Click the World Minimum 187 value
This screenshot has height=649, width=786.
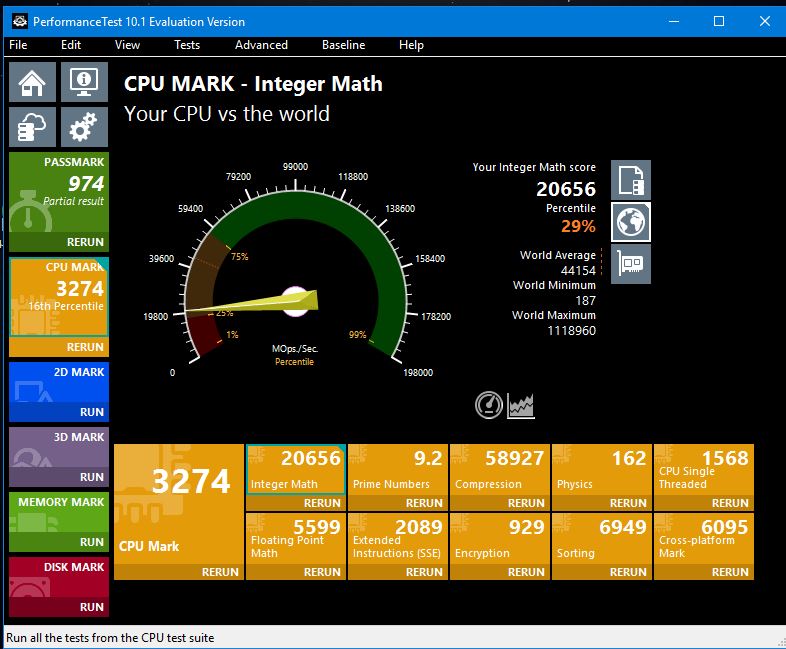point(585,301)
